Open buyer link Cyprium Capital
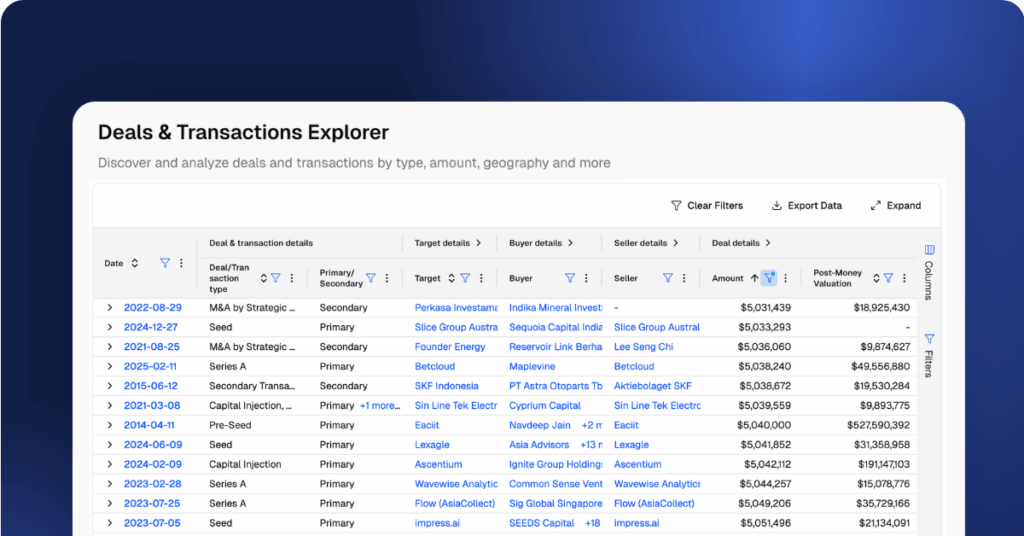This screenshot has height=536, width=1024. pyautogui.click(x=545, y=405)
